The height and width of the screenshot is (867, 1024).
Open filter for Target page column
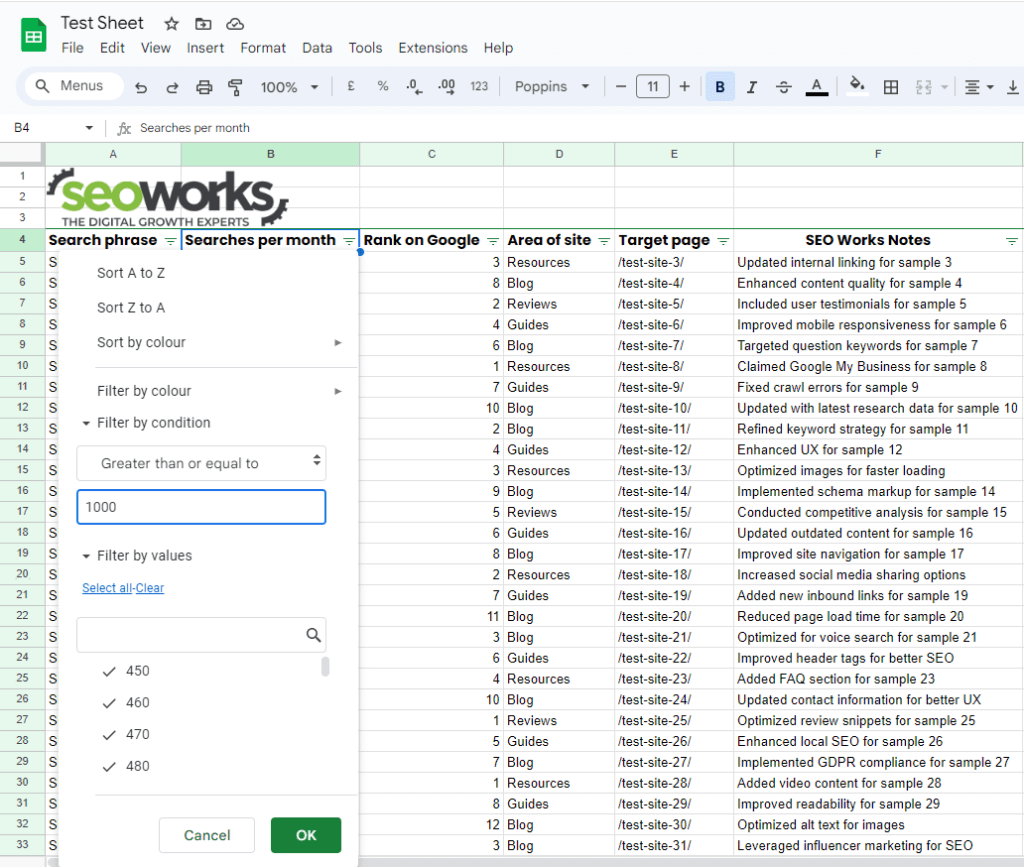point(723,242)
